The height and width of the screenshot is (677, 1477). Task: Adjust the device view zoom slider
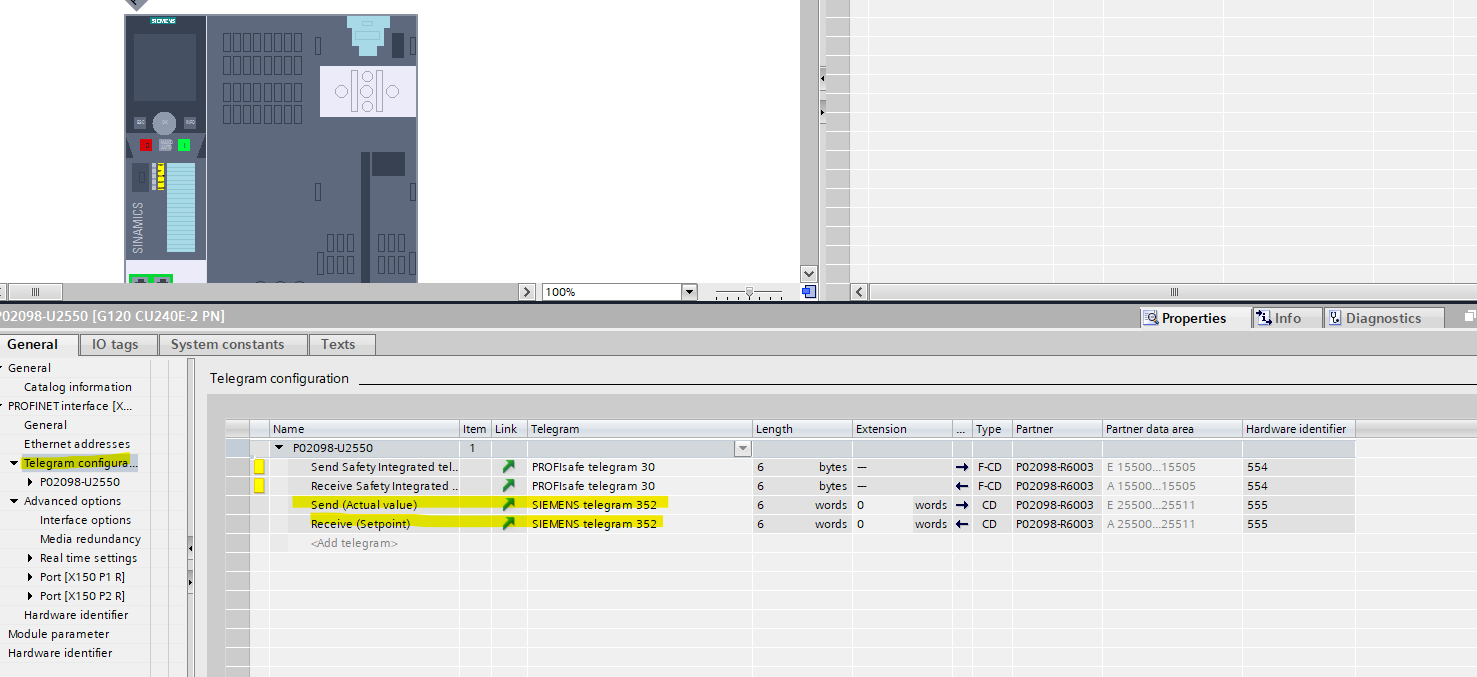(x=749, y=292)
